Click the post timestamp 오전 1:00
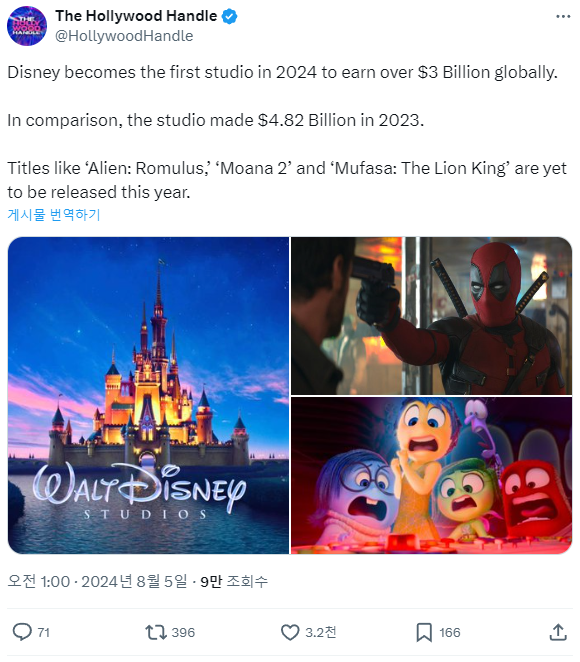Image resolution: width=580 pixels, height=662 pixels. pos(38,581)
